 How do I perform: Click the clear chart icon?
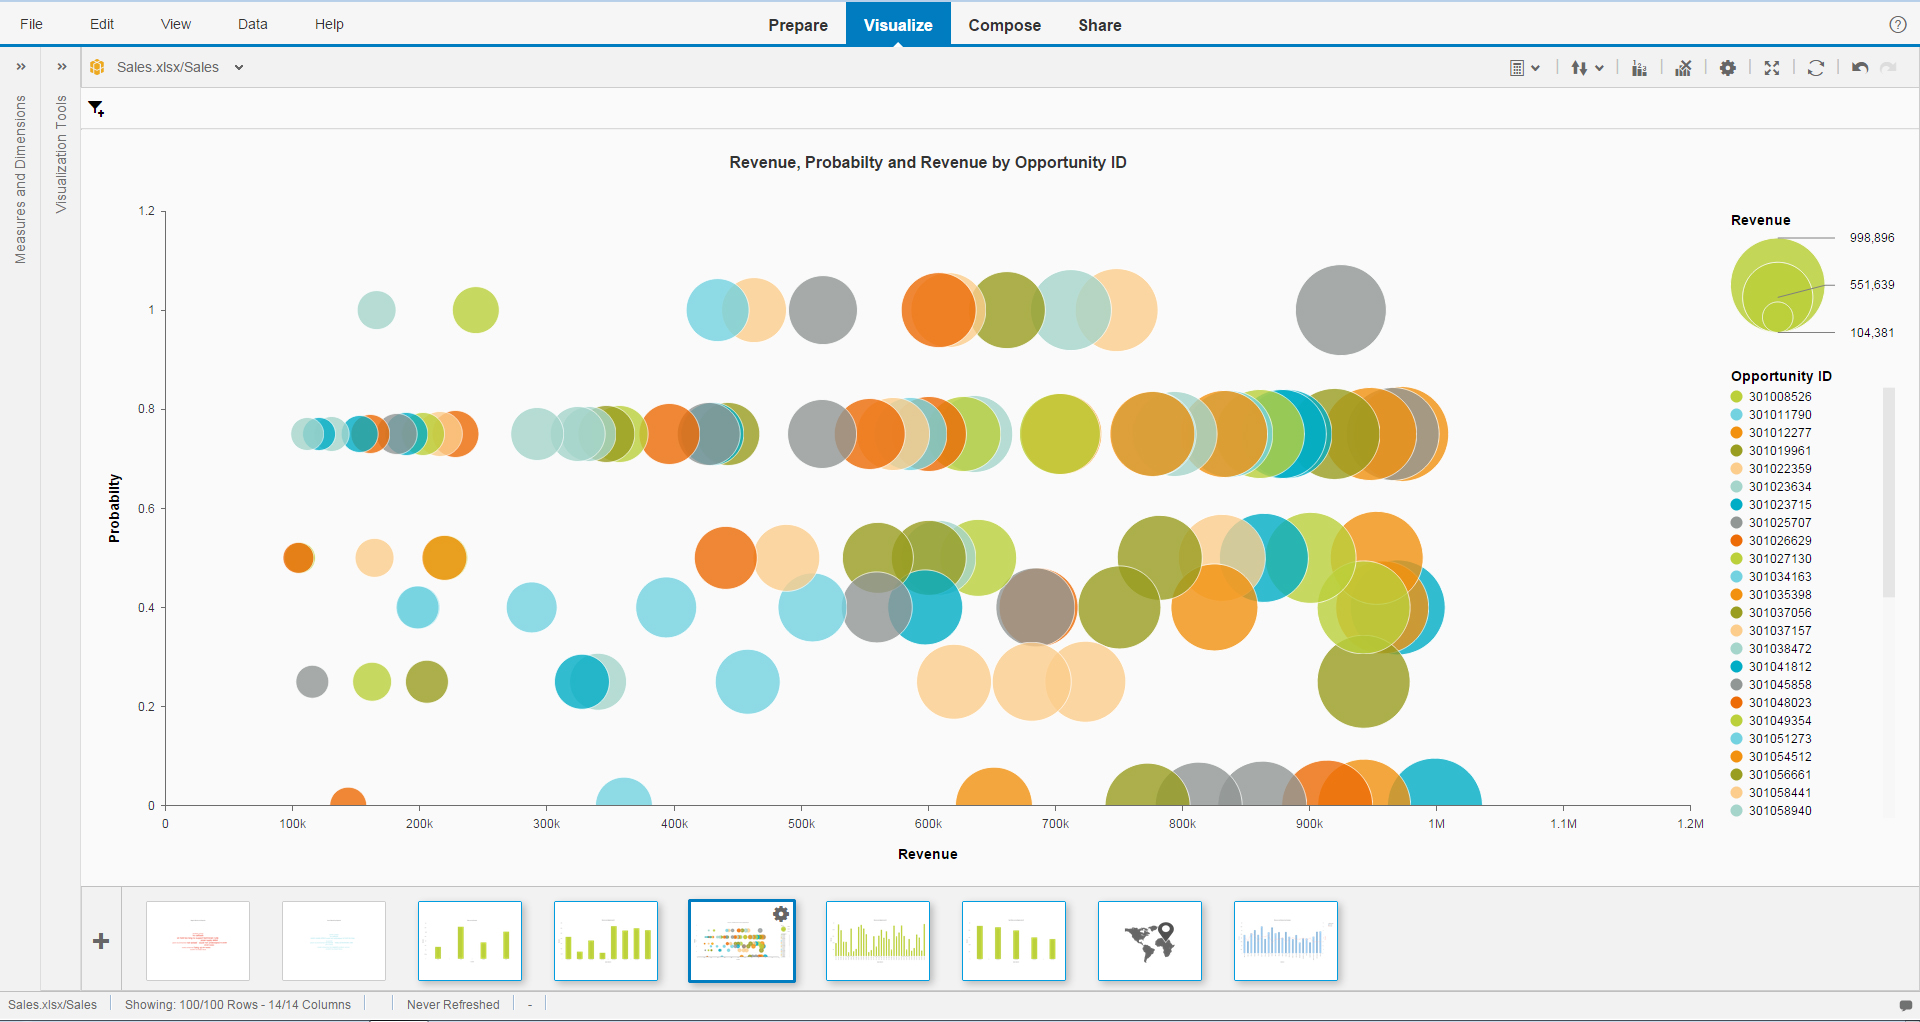(x=1683, y=68)
